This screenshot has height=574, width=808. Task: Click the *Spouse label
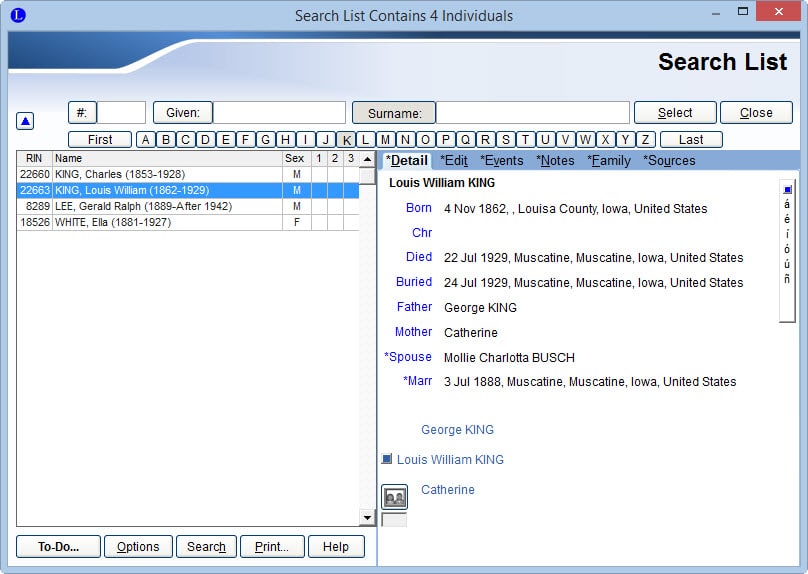point(408,357)
